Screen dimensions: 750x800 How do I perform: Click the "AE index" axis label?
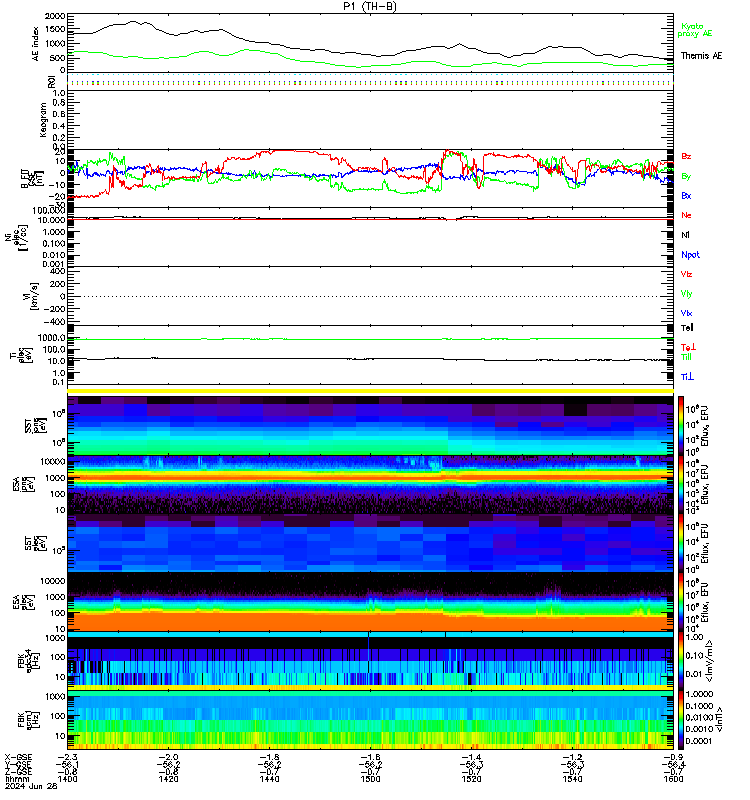35,44
